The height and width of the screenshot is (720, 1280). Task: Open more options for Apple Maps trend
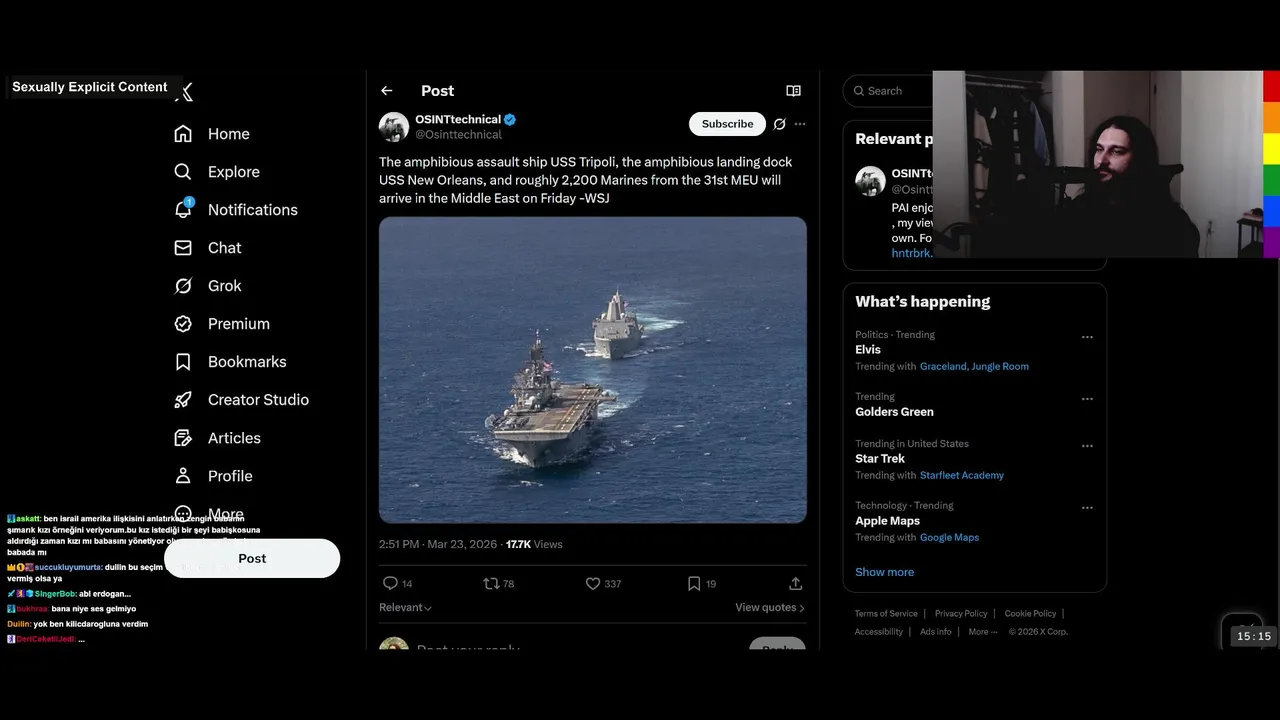[1087, 508]
